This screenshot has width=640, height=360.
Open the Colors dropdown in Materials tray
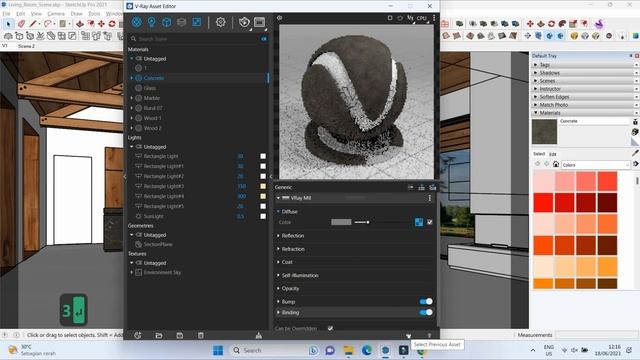coord(596,165)
